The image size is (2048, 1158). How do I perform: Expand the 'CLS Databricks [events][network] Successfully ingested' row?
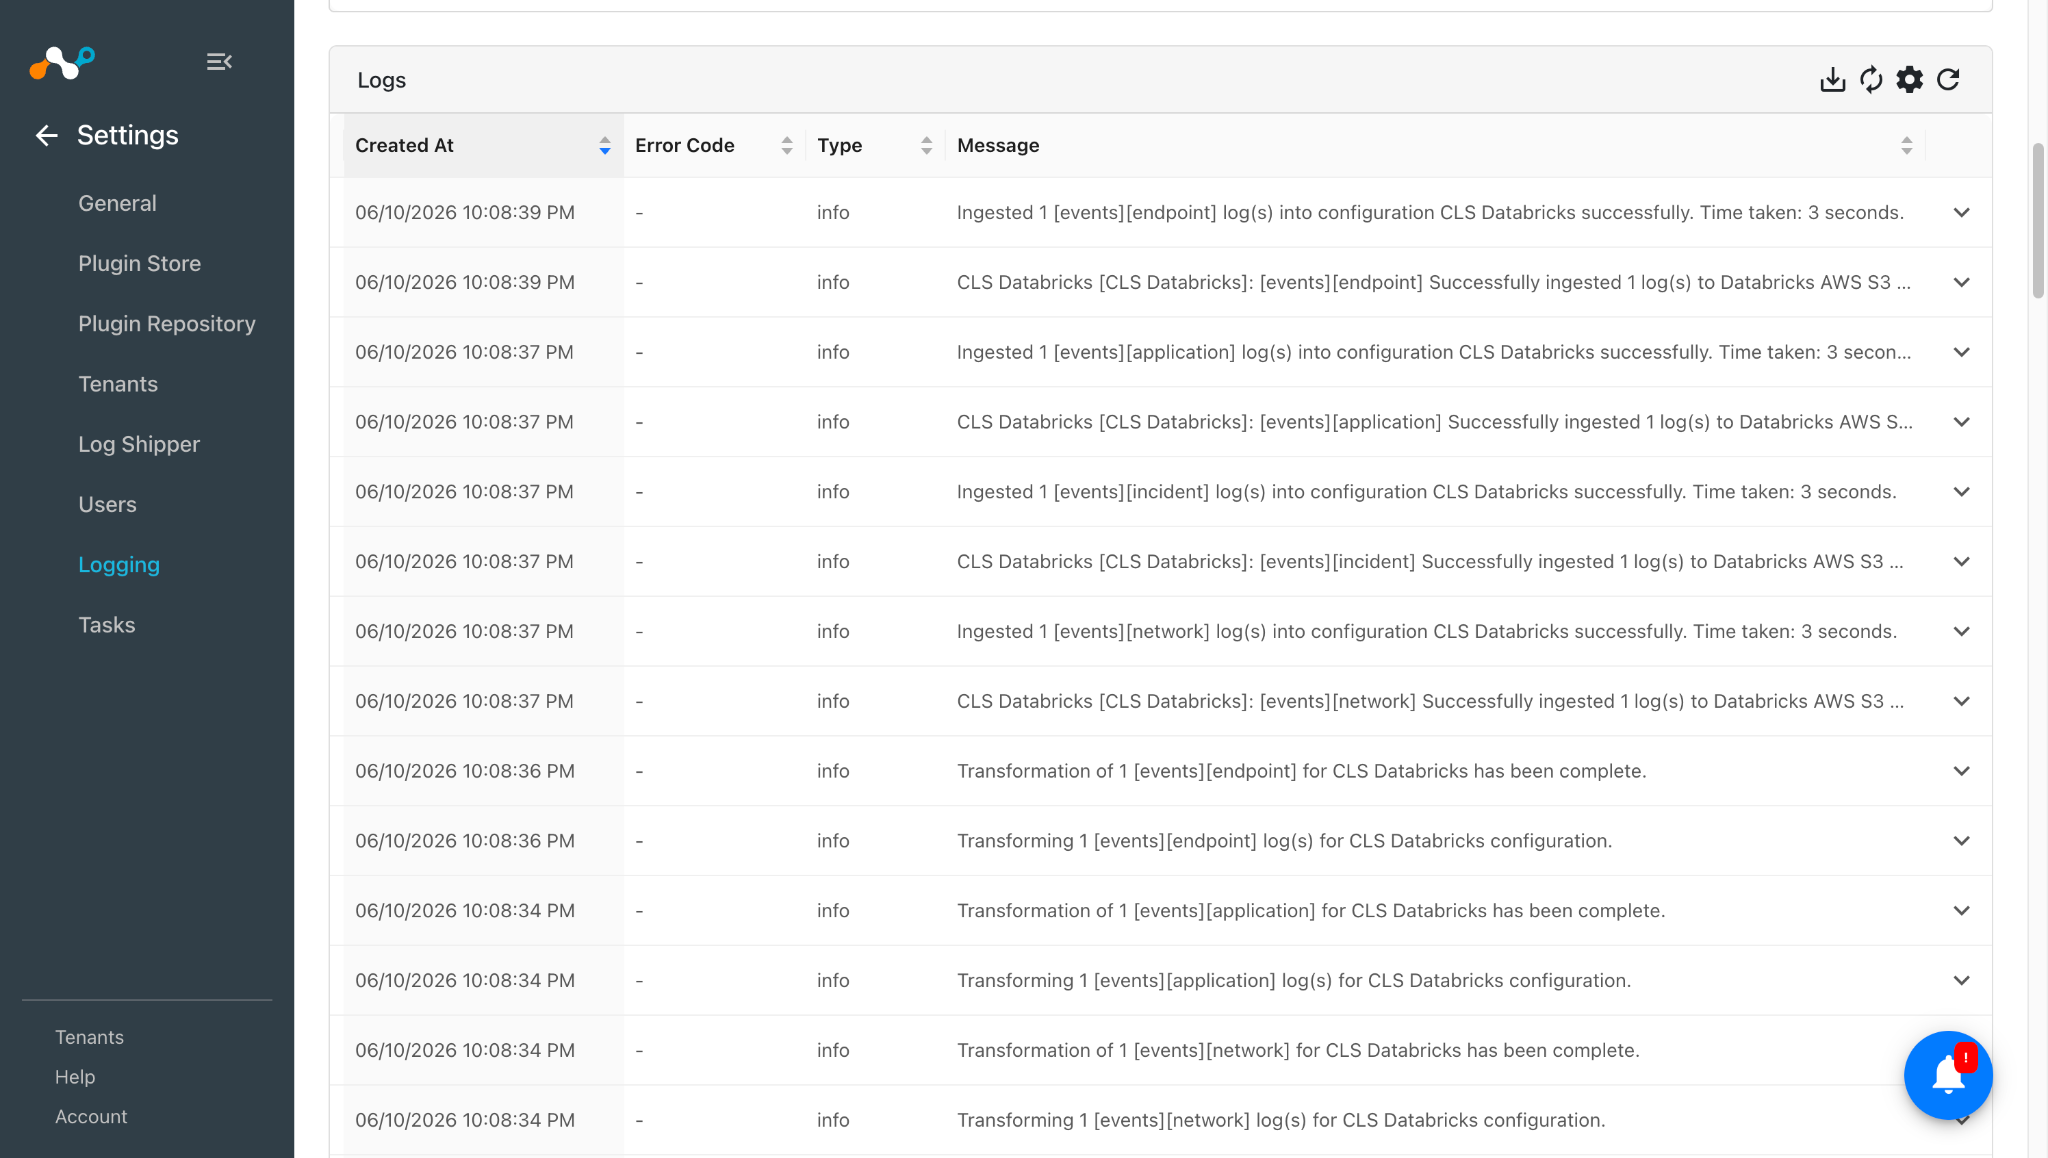tap(1961, 702)
